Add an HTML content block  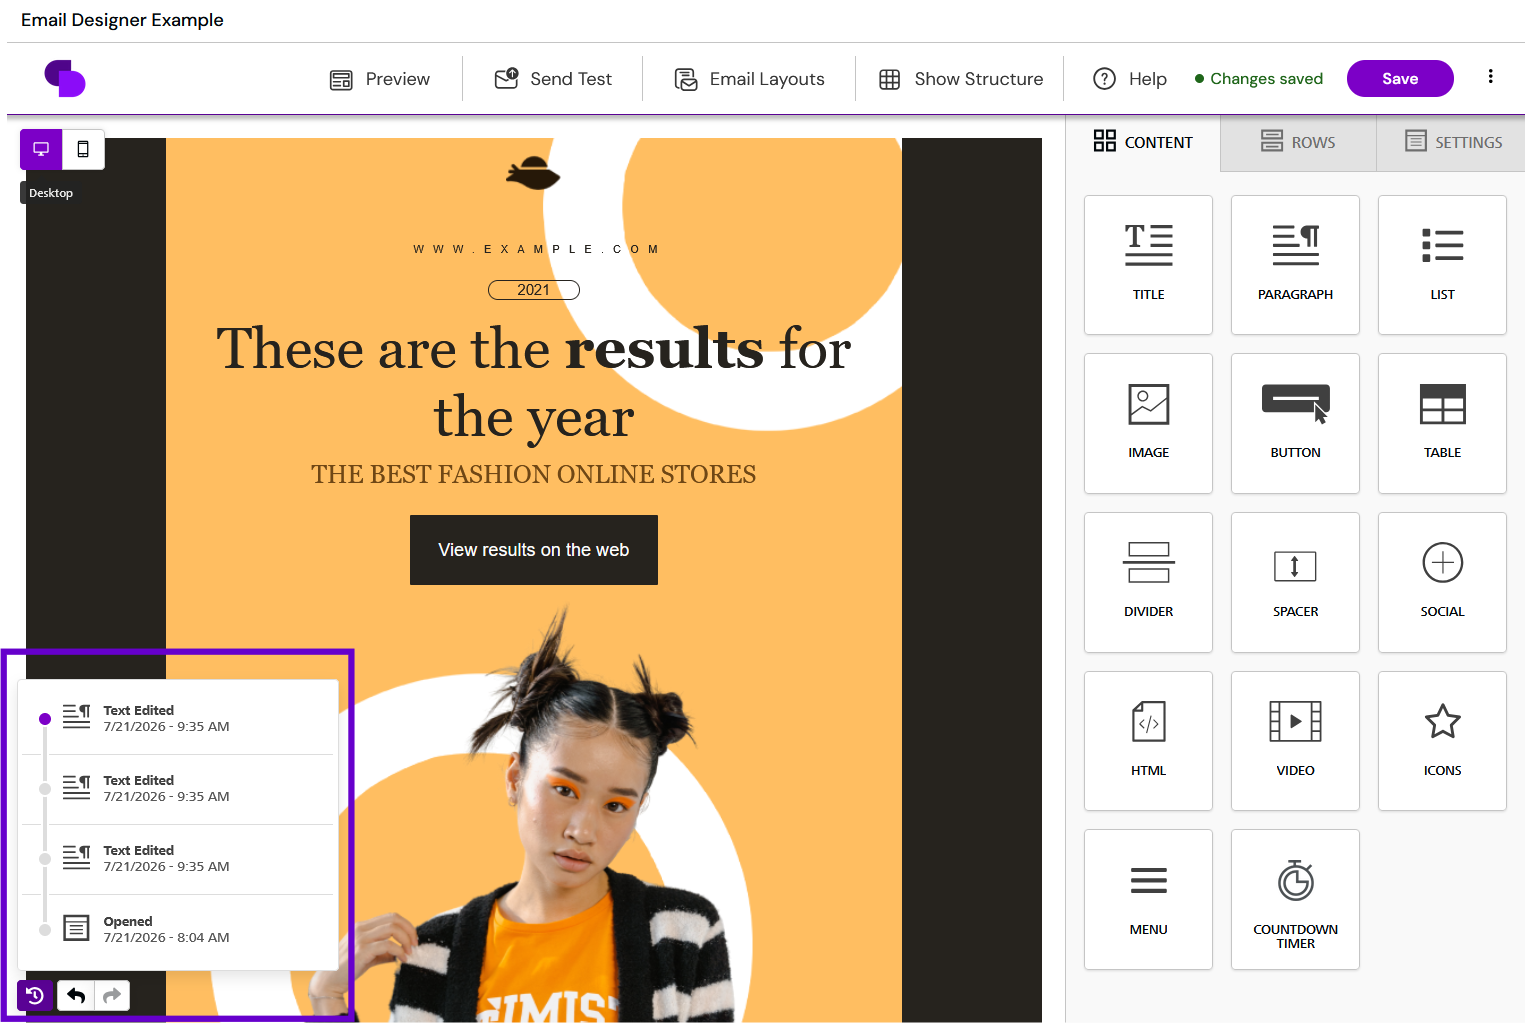point(1148,741)
